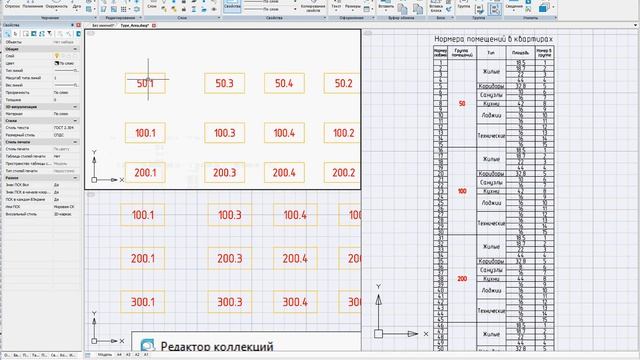Select the 50.3 room label in top viewport
The image size is (640, 360).
pos(224,83)
